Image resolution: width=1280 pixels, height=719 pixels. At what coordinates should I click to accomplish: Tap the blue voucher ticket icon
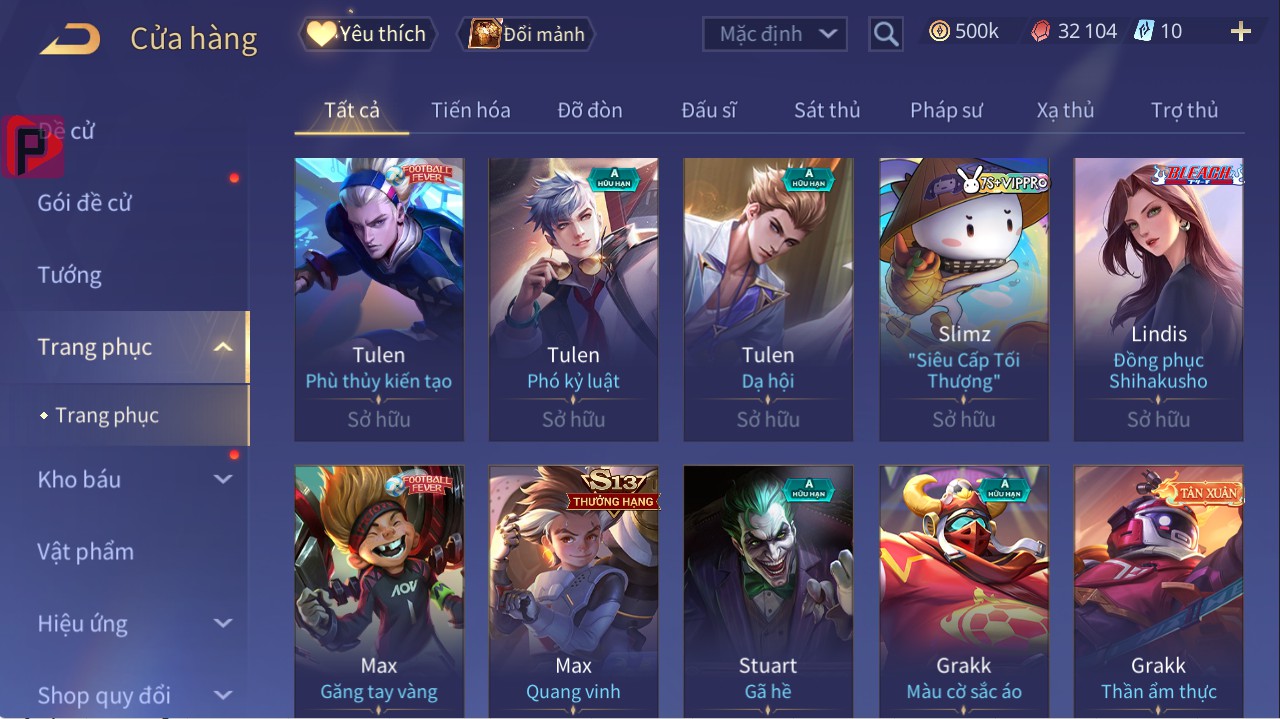1144,31
